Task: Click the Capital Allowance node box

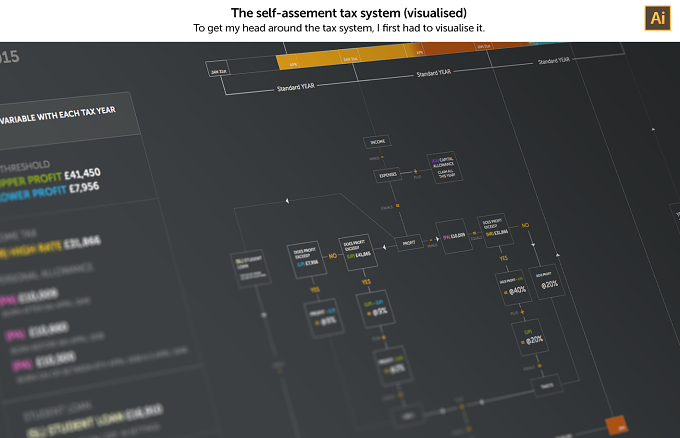Action: click(x=445, y=167)
